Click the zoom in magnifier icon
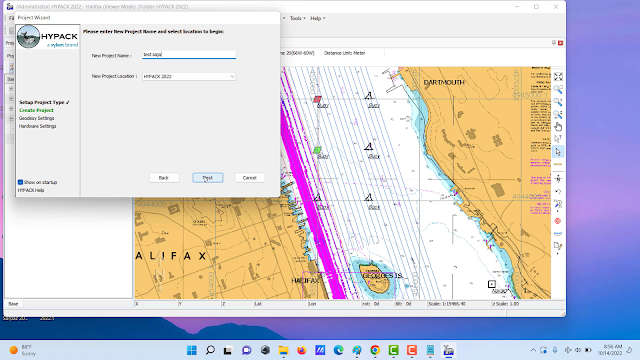This screenshot has width=640, height=360. [x=558, y=102]
